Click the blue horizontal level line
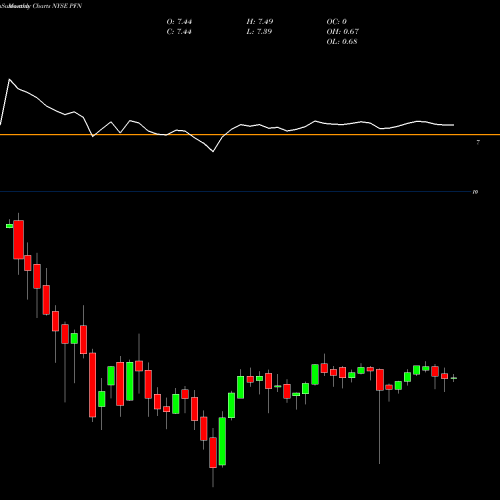 pos(235,192)
